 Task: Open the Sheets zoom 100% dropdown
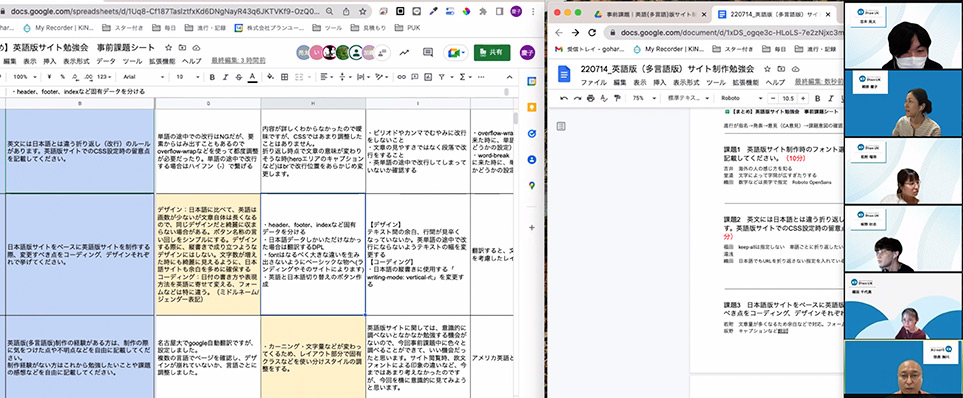(x=25, y=77)
